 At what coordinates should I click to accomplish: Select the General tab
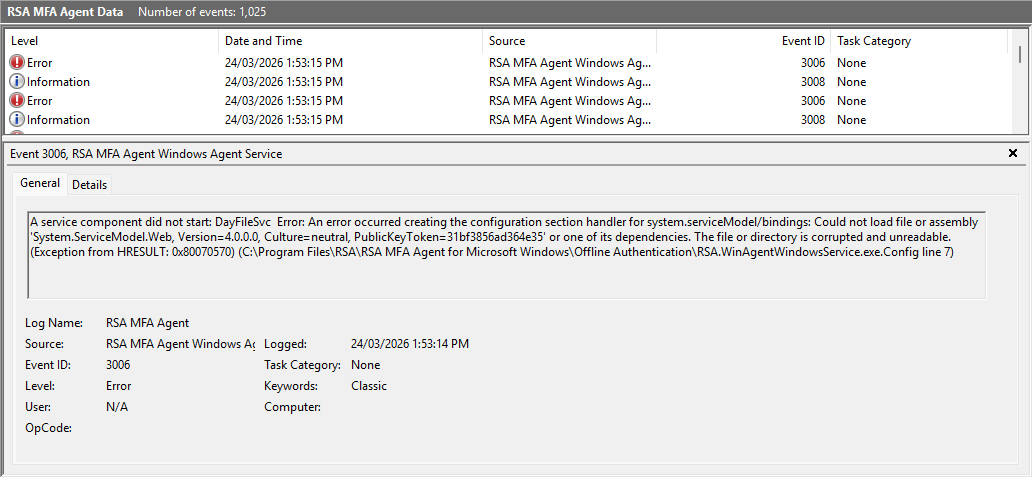40,183
